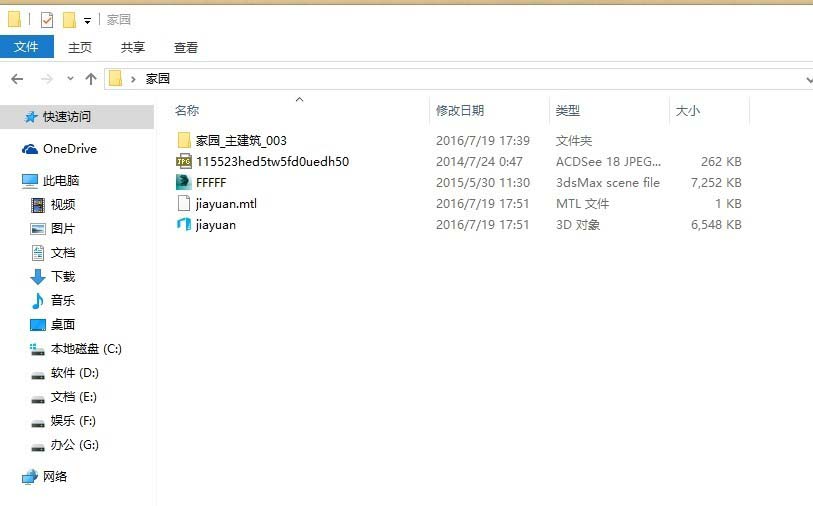Select 此电脑 in the navigation pane

click(61, 180)
